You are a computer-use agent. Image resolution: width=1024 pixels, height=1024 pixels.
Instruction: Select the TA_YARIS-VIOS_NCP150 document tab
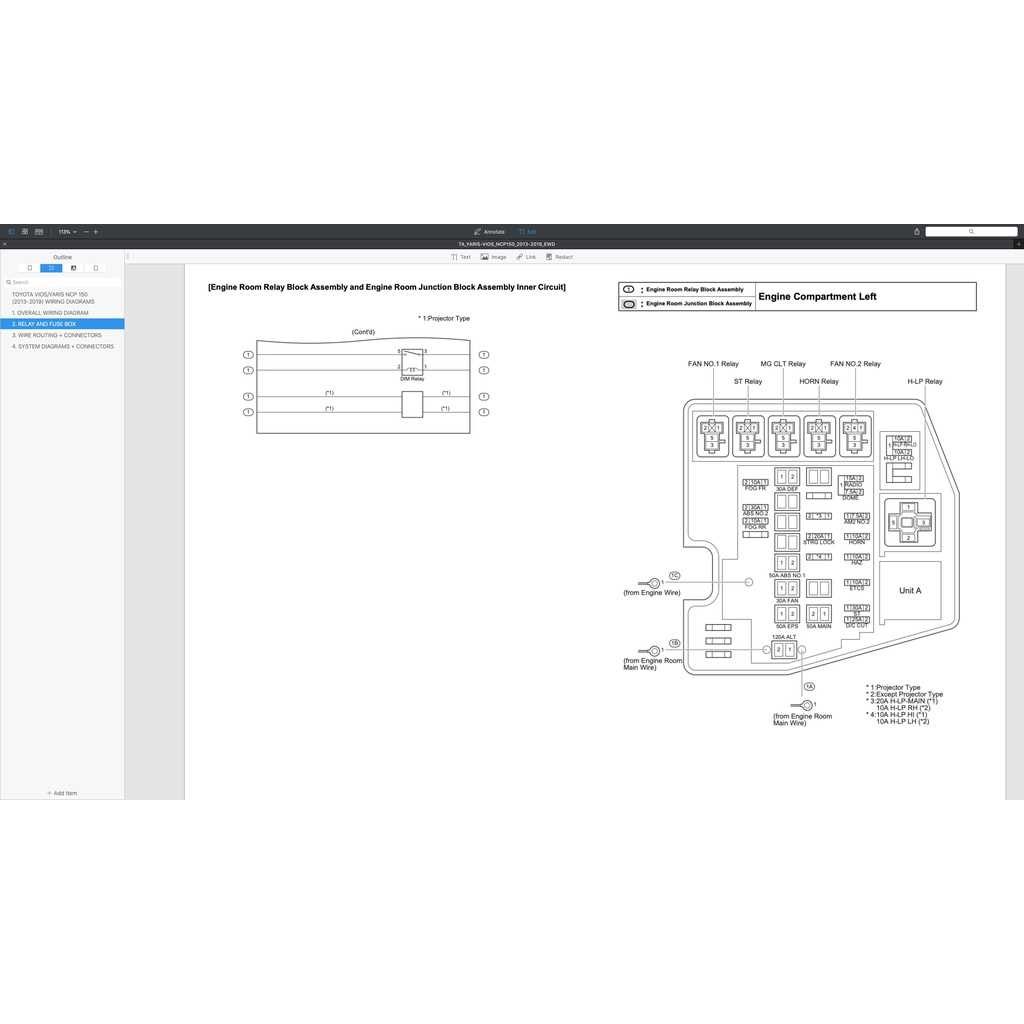(x=507, y=244)
